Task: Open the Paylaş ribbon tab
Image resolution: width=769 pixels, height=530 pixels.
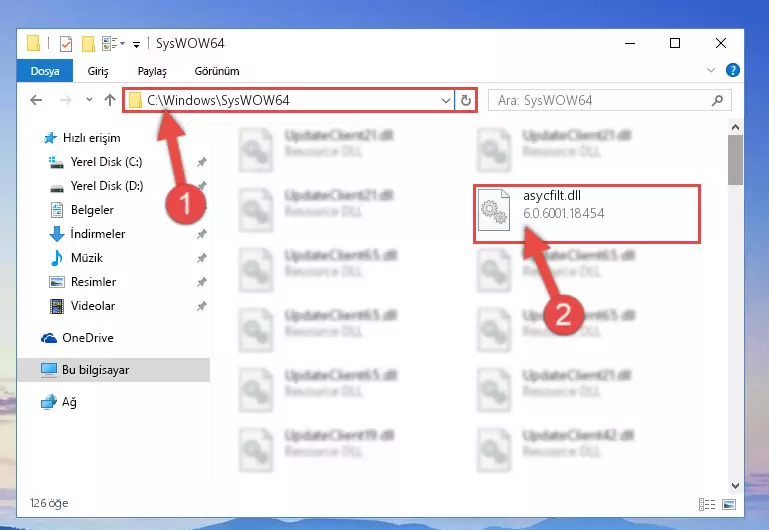Action: [152, 71]
